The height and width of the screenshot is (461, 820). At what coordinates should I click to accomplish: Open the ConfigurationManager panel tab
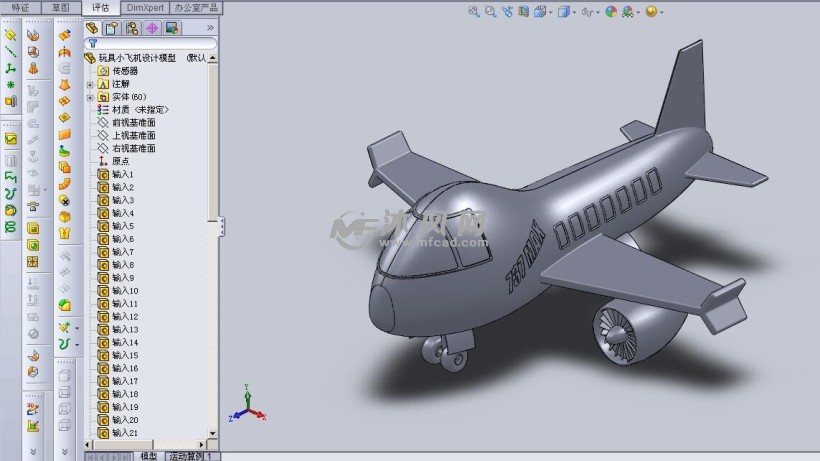132,28
